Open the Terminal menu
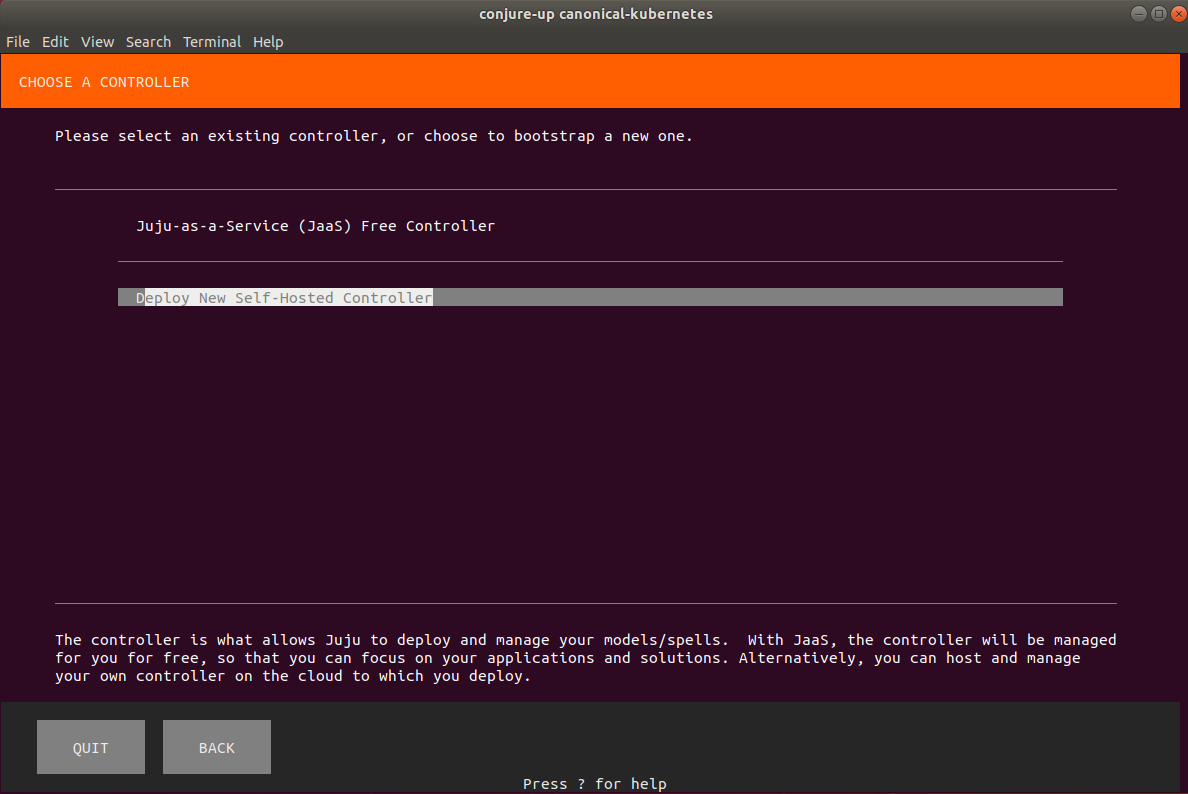The image size is (1188, 794). (211, 42)
